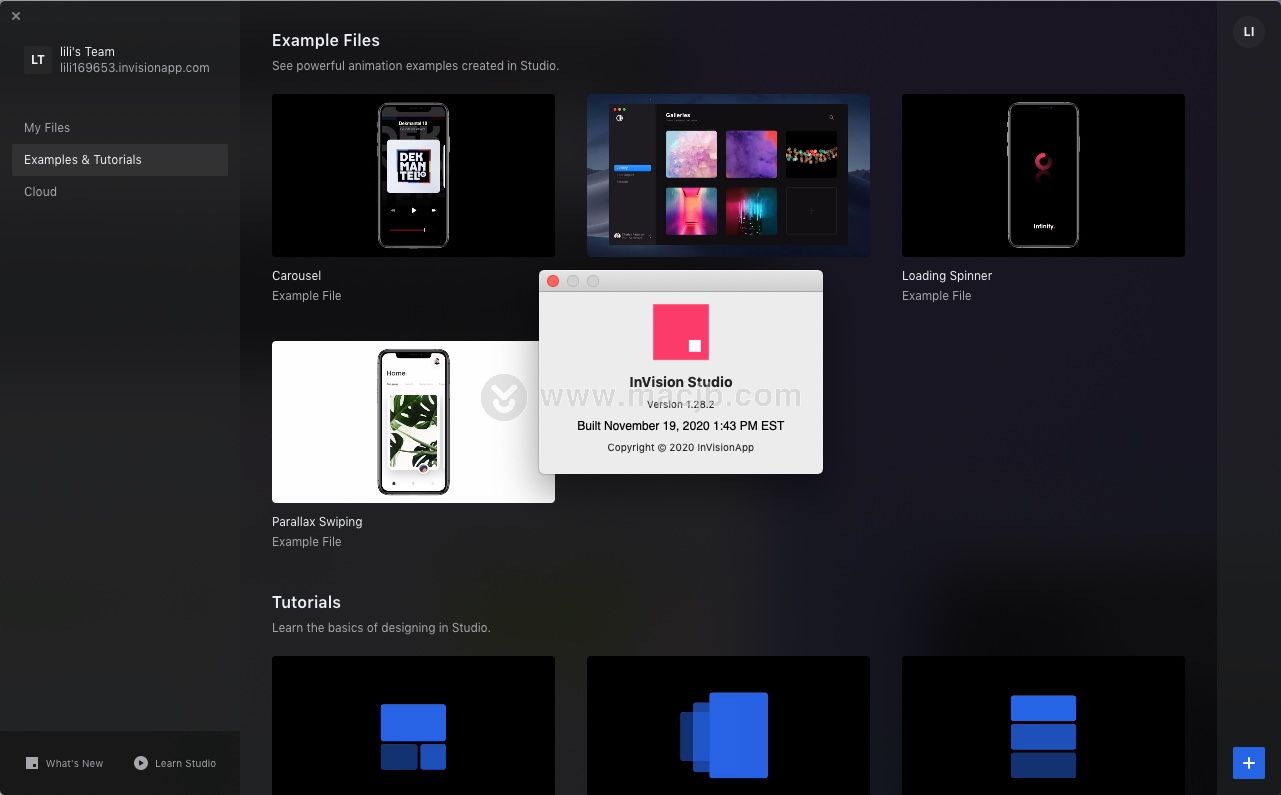1281x795 pixels.
Task: Open the LI user profile avatar
Action: click(1248, 32)
